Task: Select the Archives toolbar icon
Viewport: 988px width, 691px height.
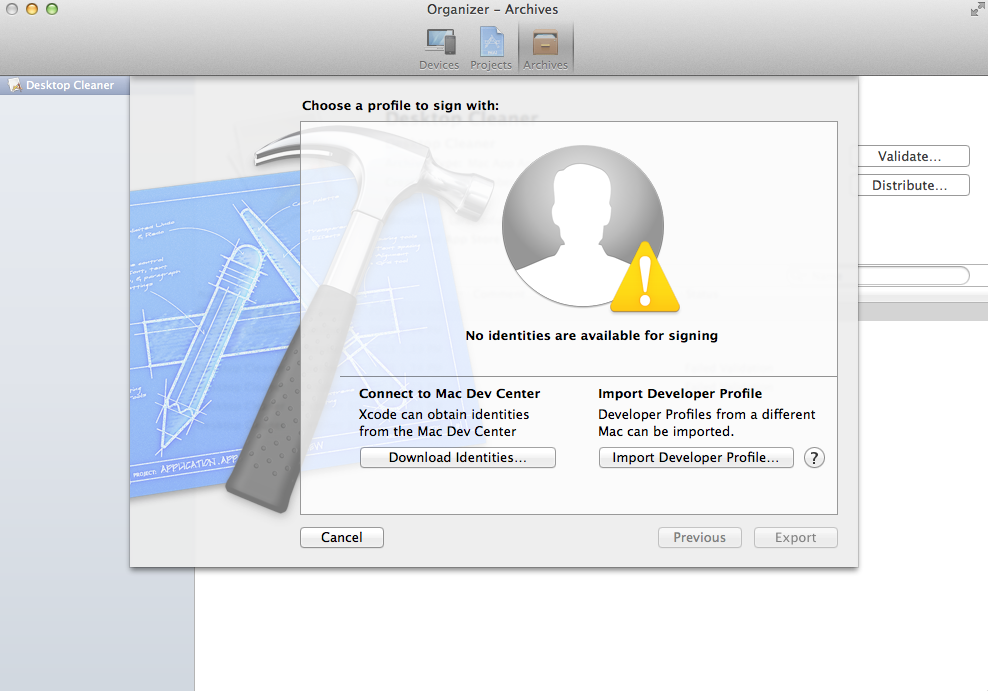Action: tap(545, 49)
